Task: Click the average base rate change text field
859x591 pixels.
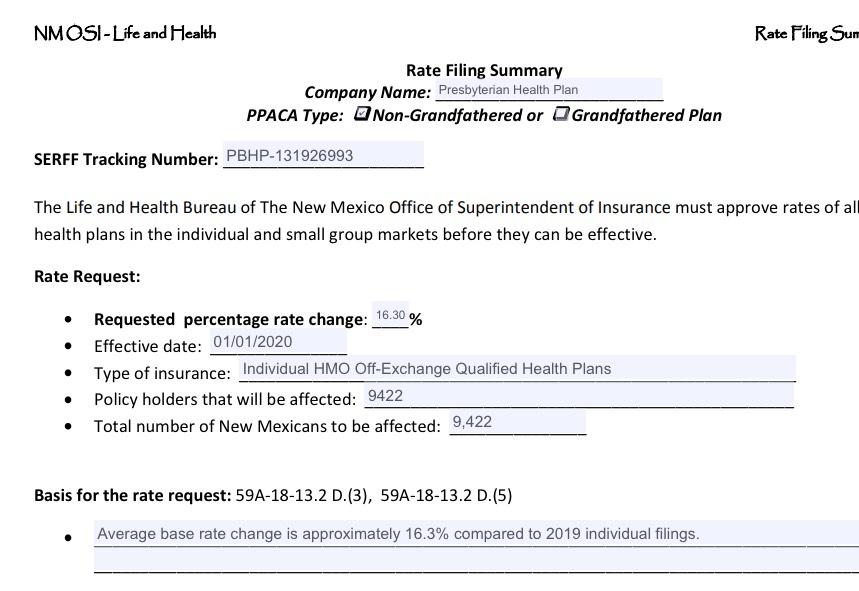Action: coord(476,534)
